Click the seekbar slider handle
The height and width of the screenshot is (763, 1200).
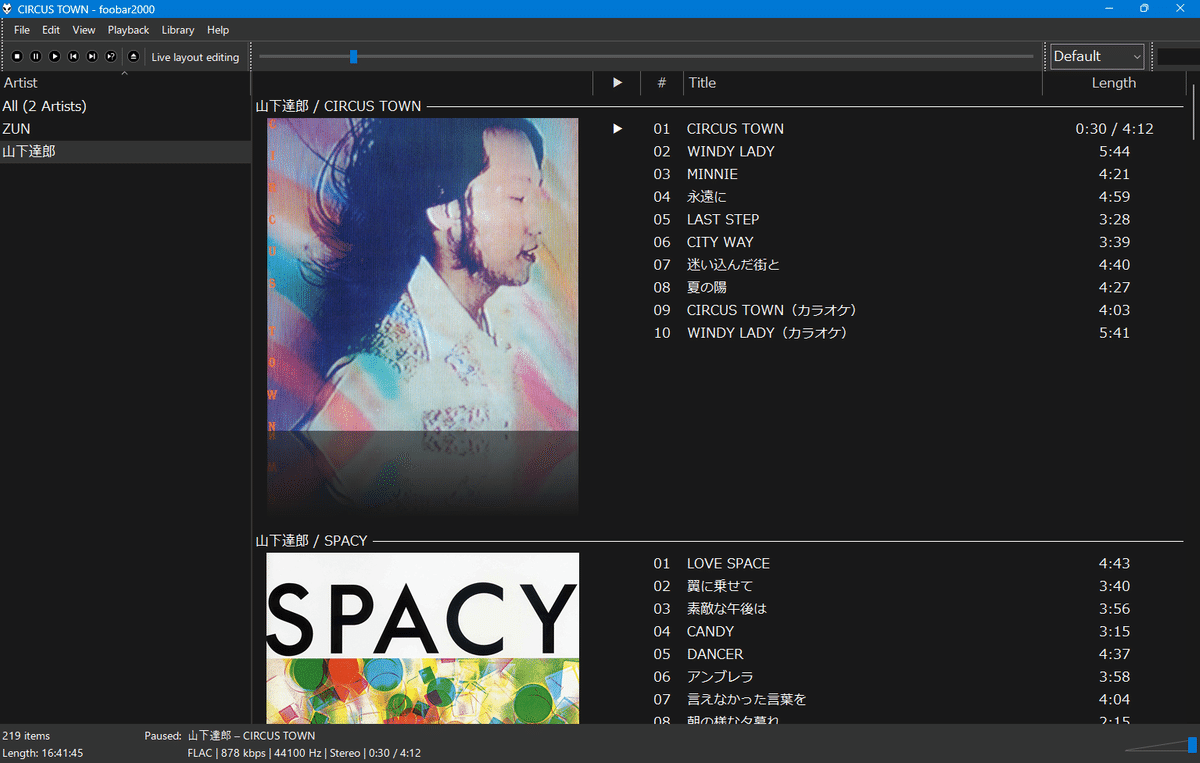coord(353,56)
